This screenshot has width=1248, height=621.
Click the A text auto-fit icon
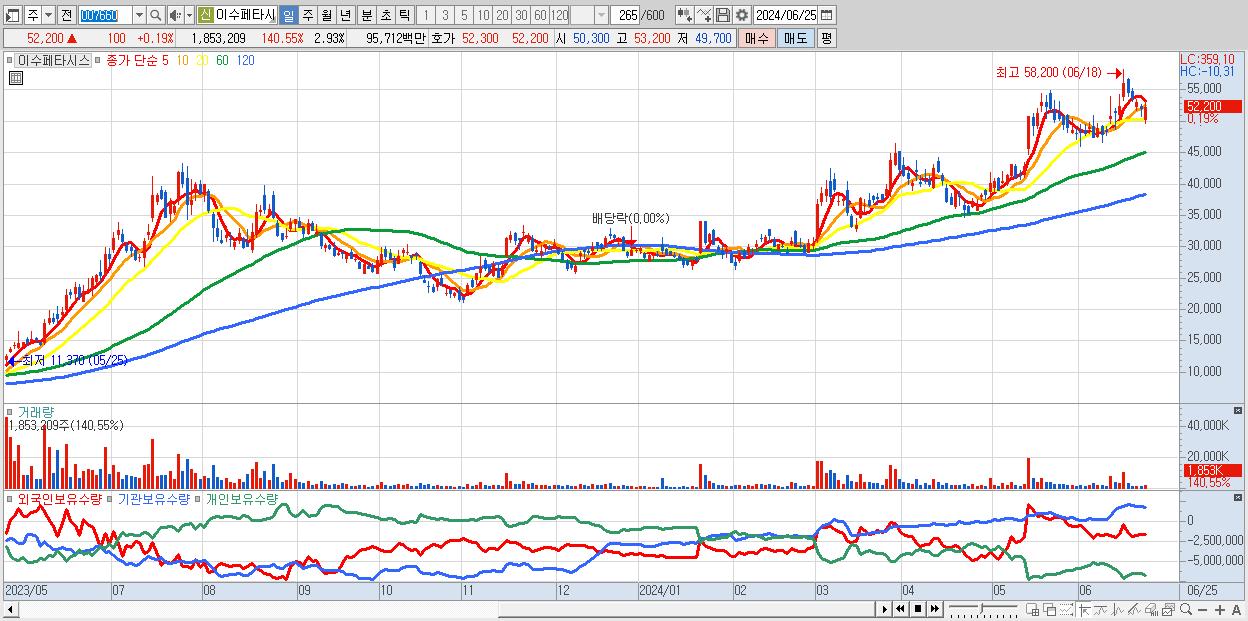1237,610
